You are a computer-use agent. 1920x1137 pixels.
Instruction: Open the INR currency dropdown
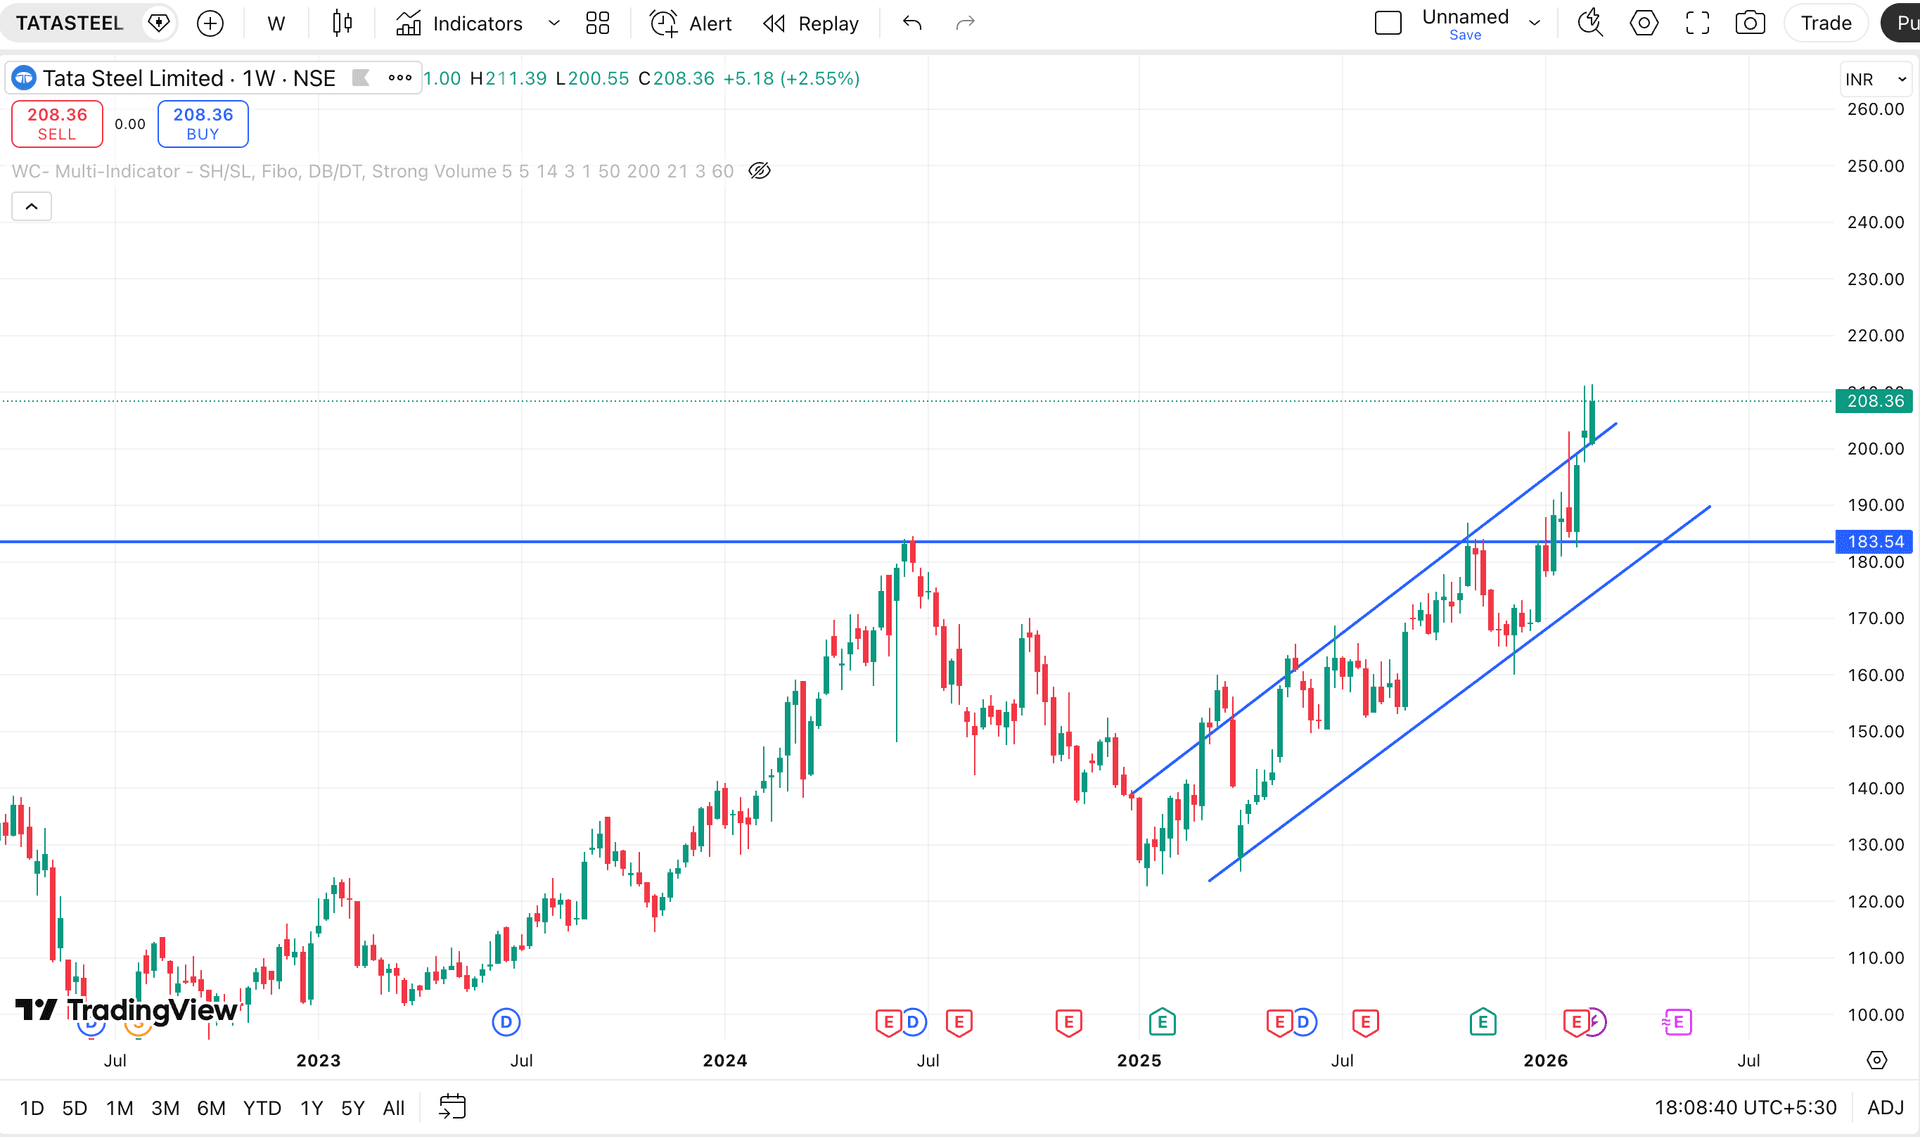click(1876, 79)
